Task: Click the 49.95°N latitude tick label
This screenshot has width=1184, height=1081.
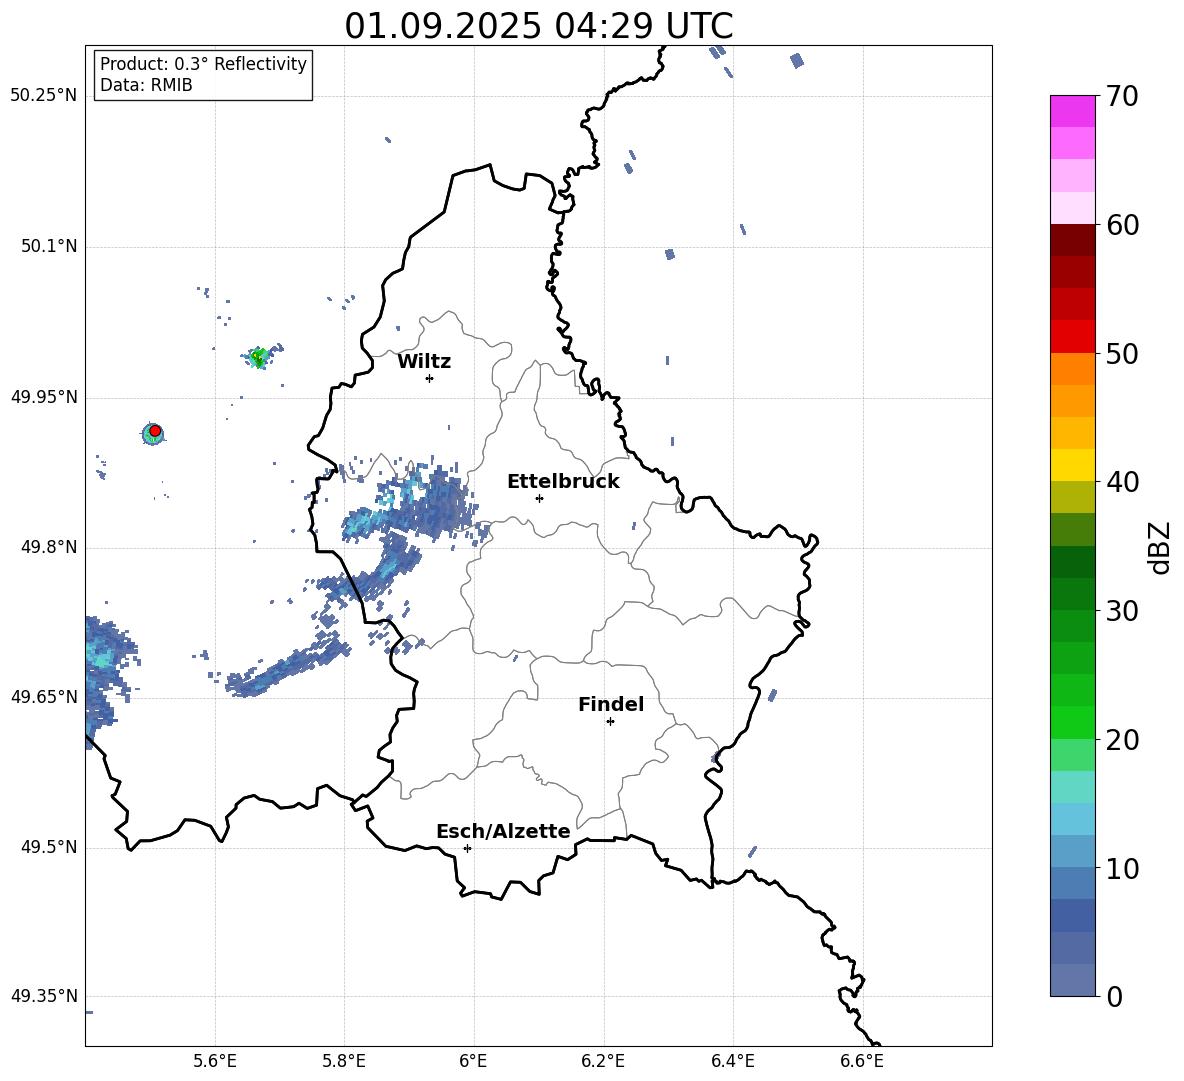Action: 44,397
